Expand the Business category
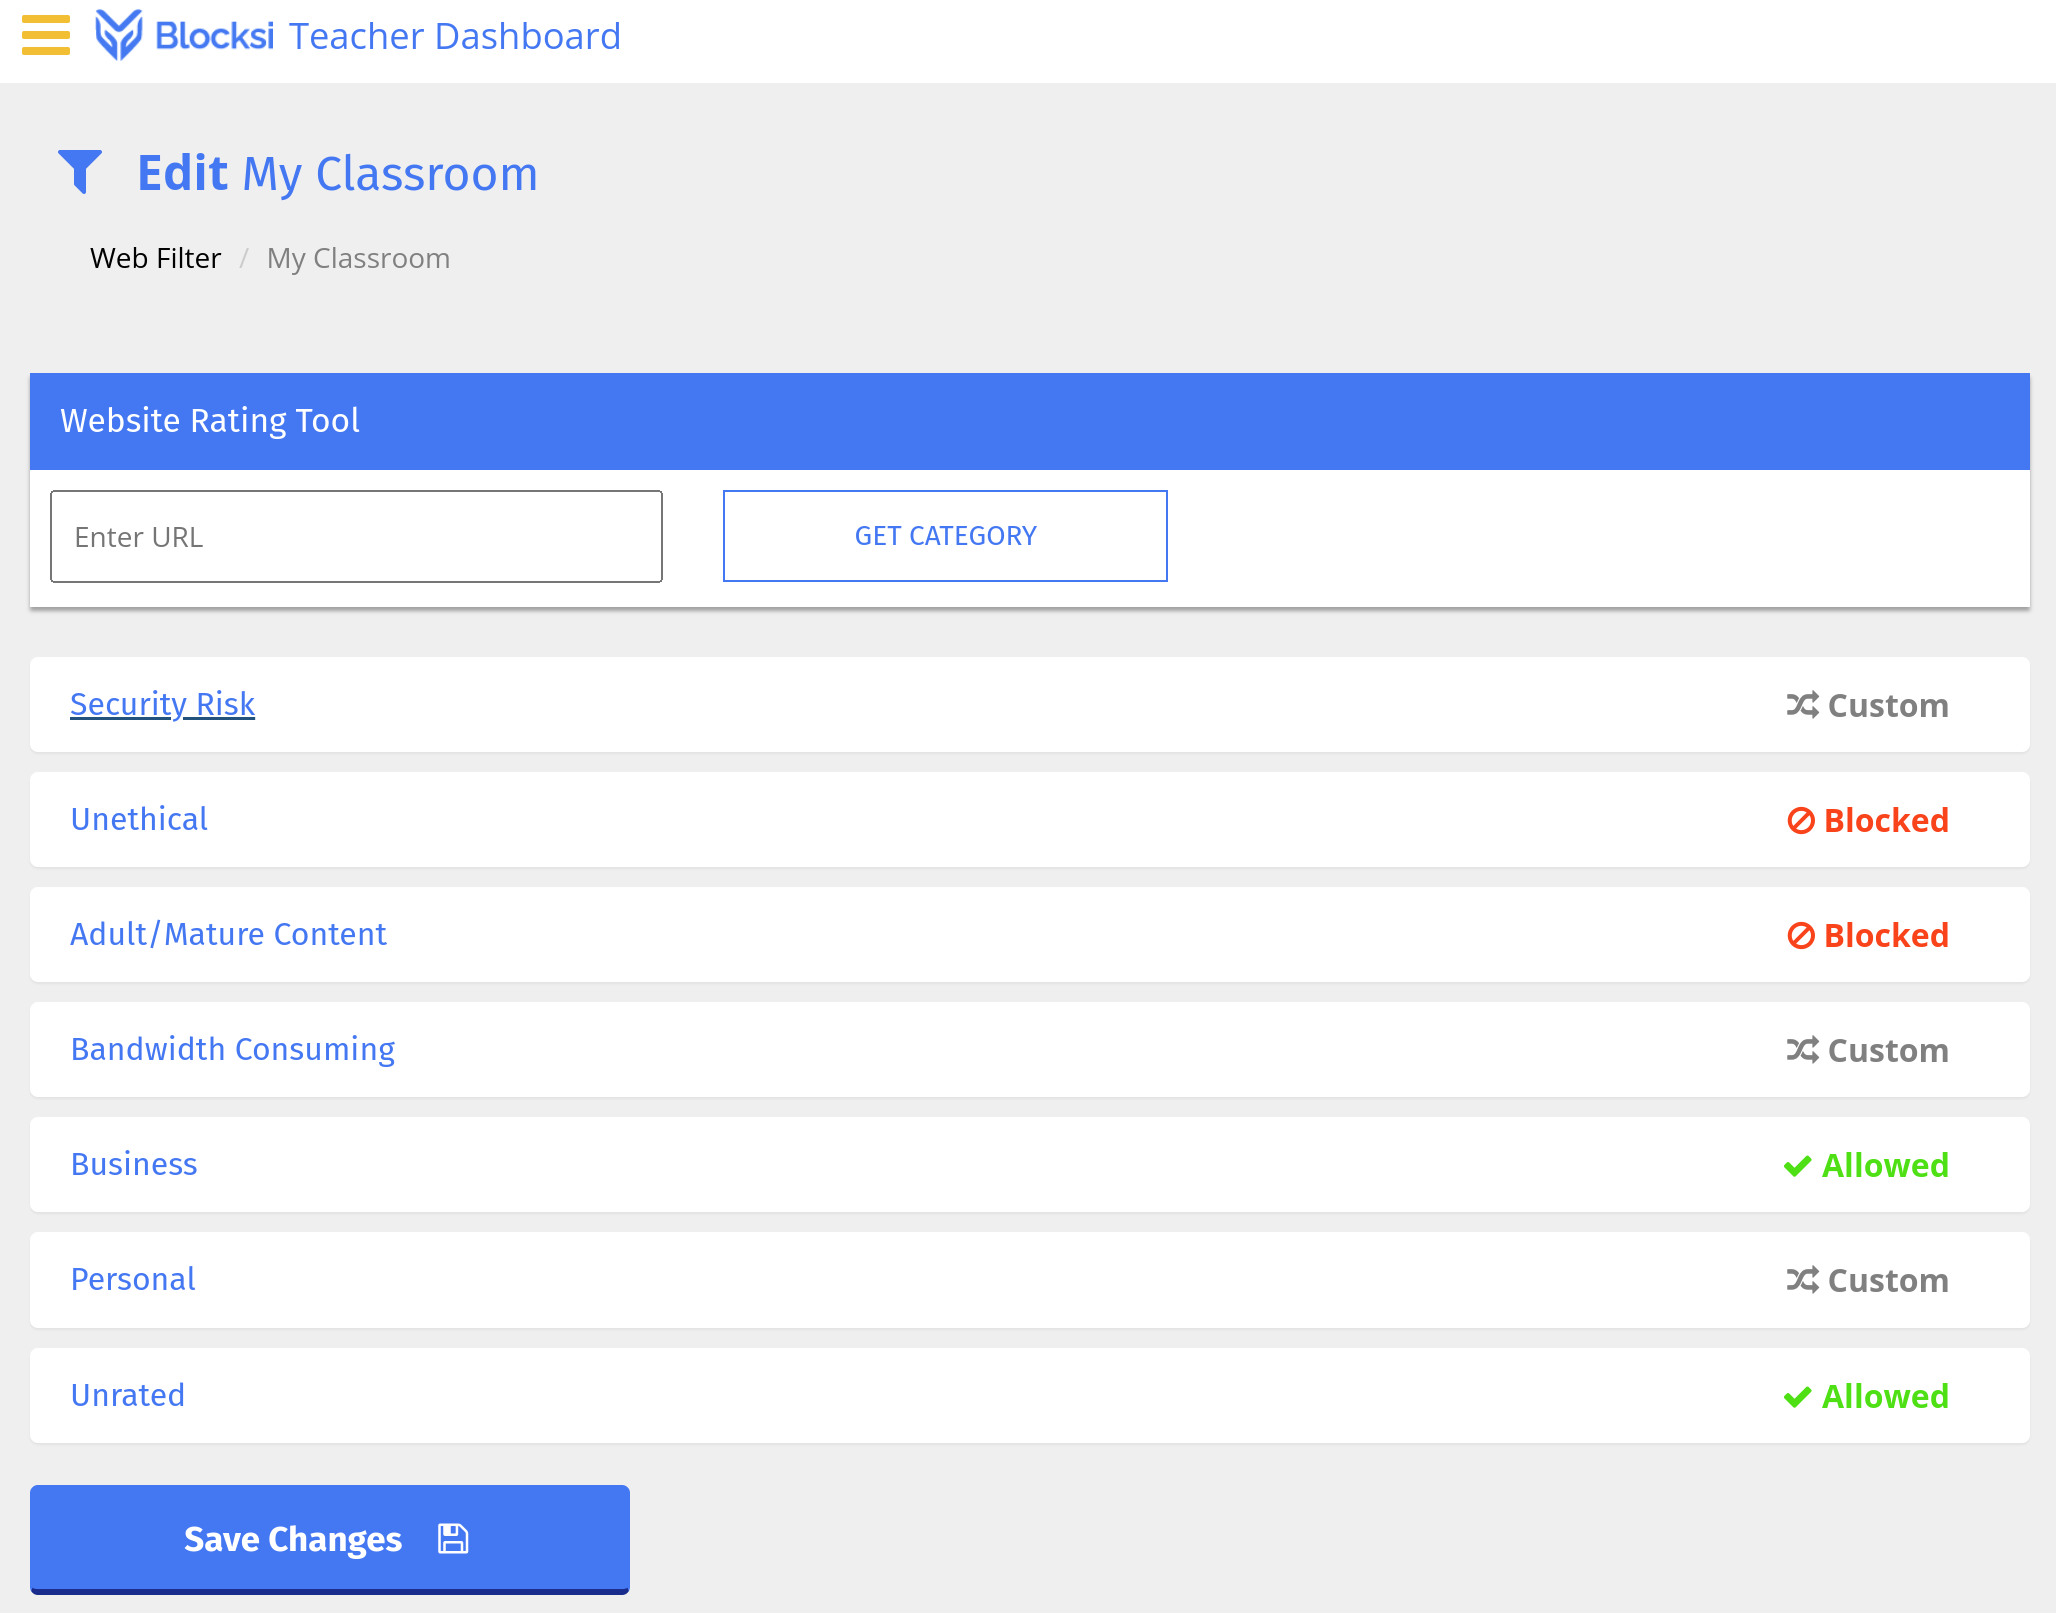This screenshot has height=1613, width=2056. click(x=134, y=1164)
